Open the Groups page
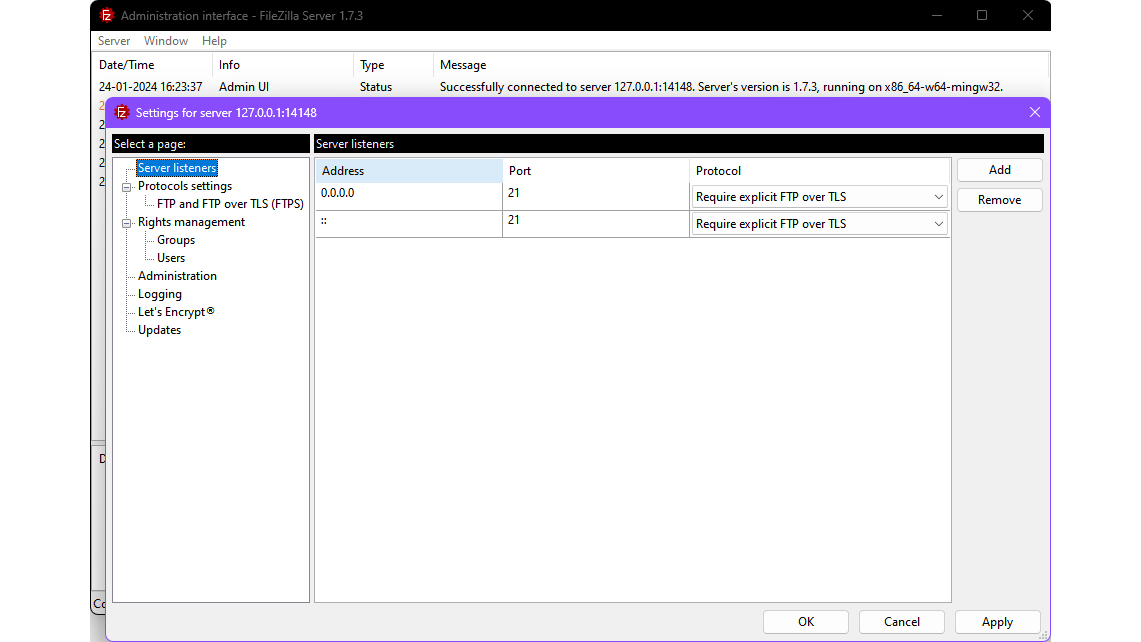 pyautogui.click(x=176, y=240)
